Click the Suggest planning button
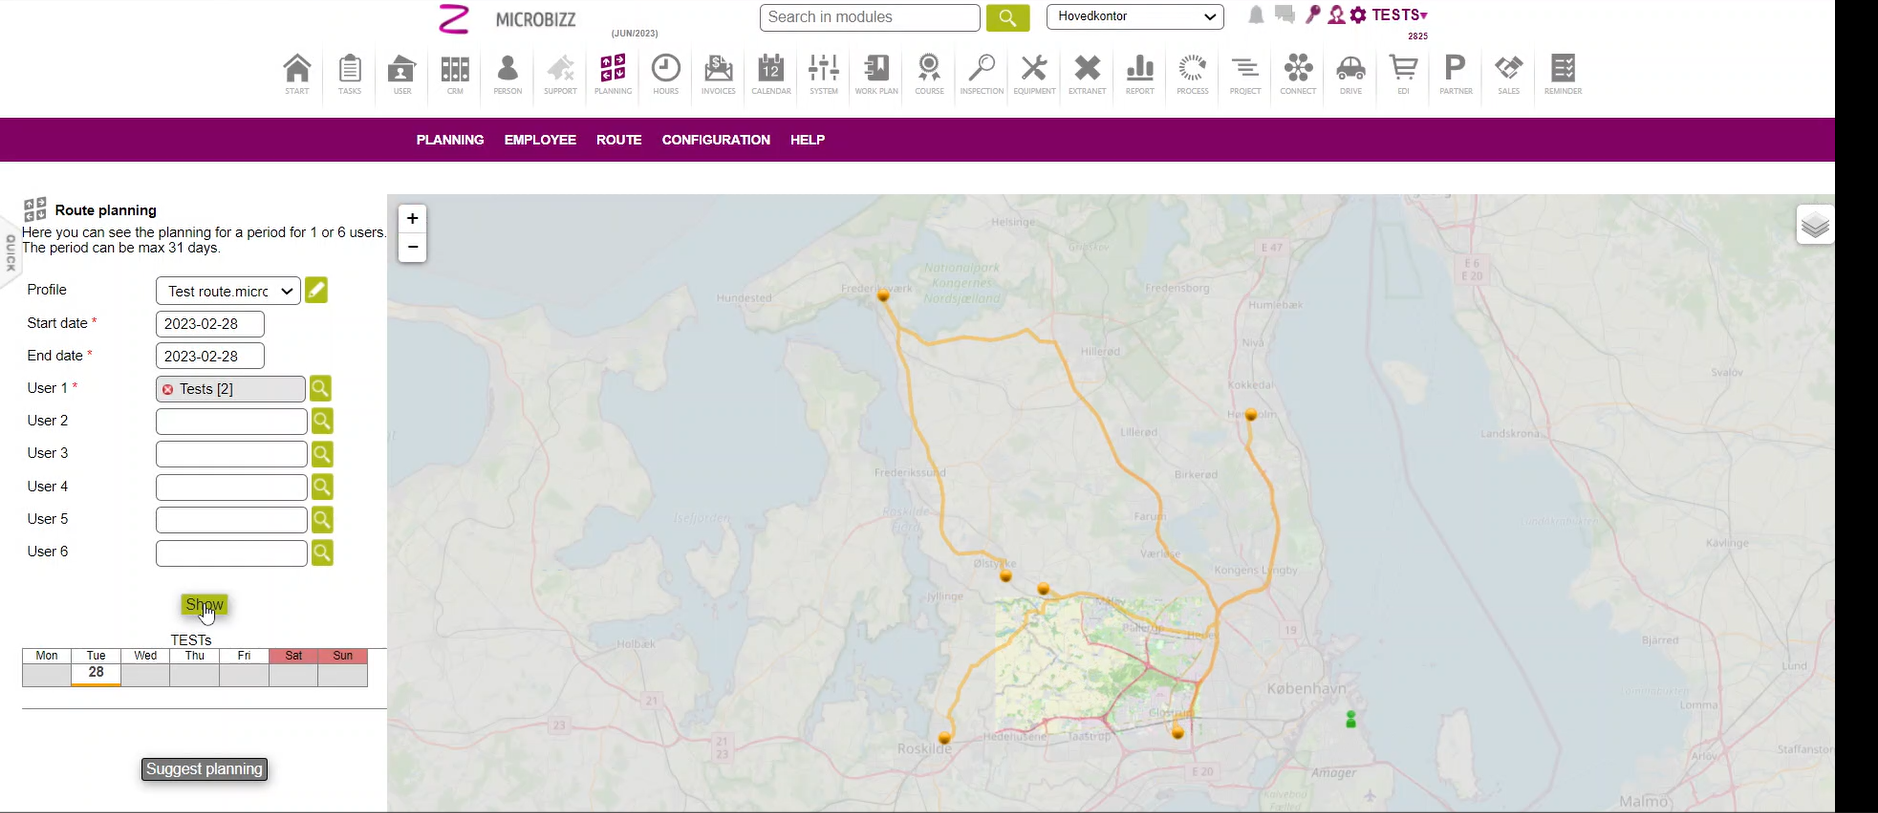This screenshot has width=1878, height=813. point(205,769)
